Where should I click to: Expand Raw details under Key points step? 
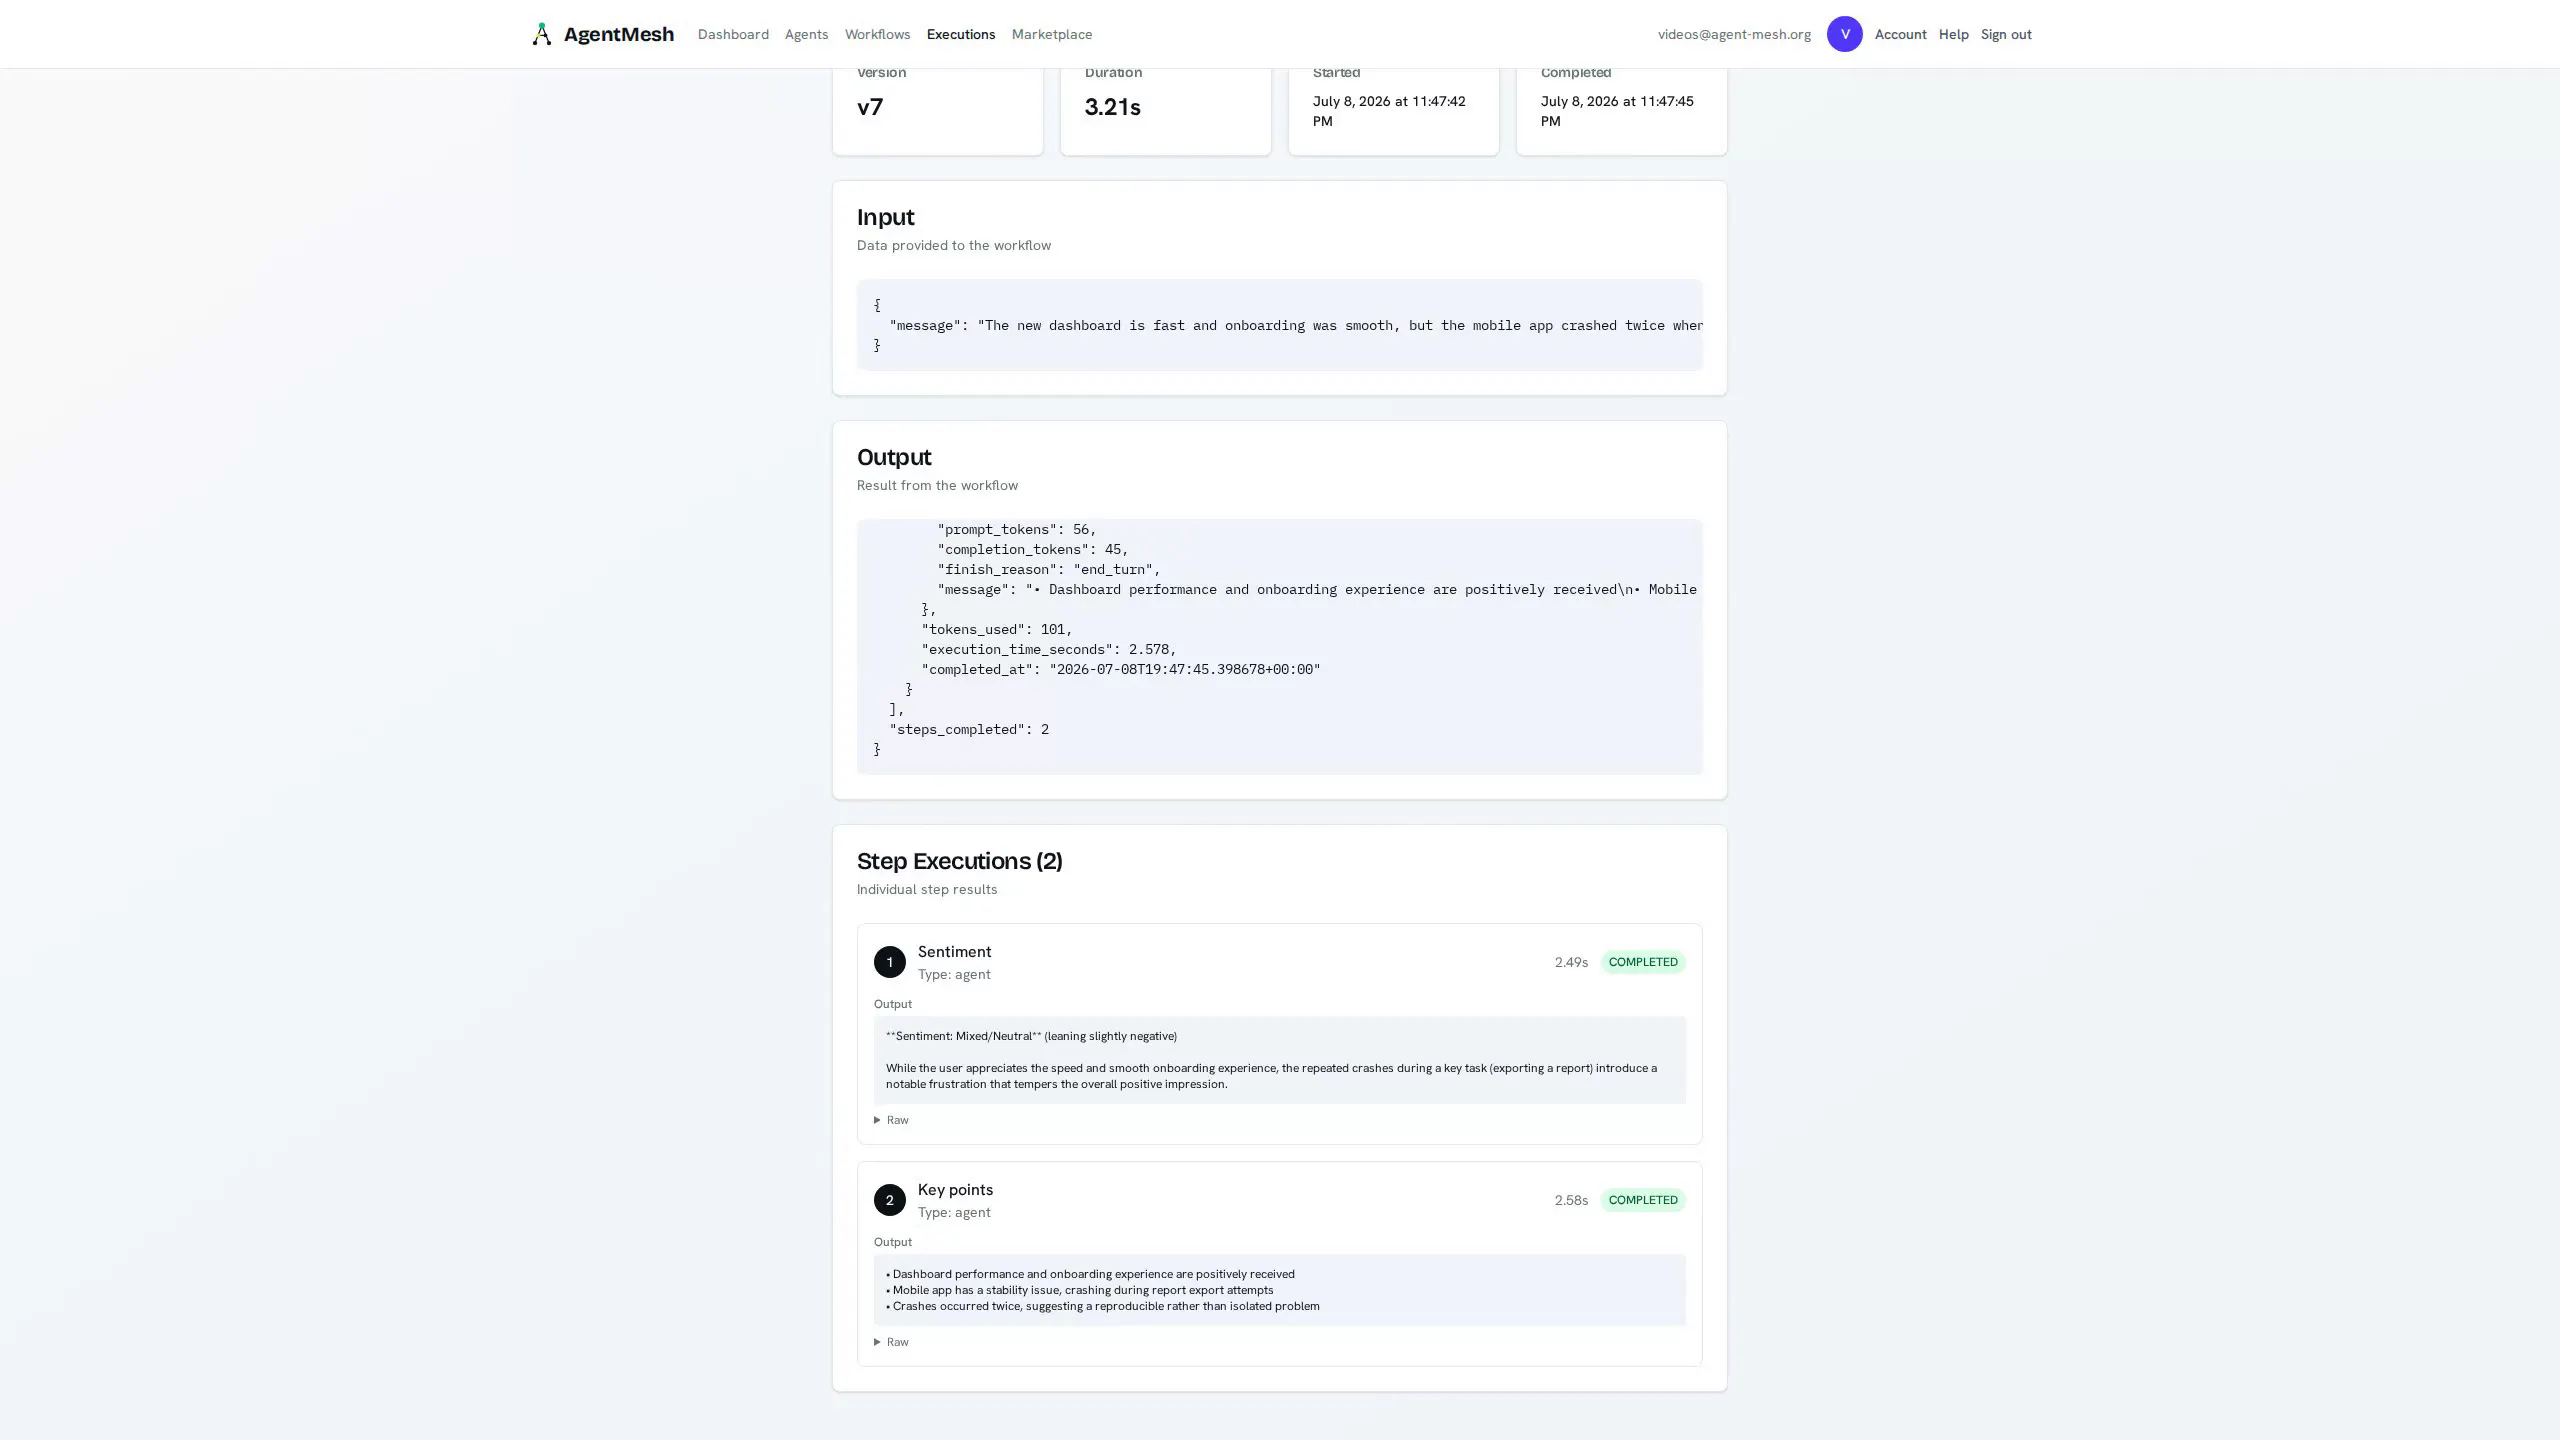point(891,1342)
